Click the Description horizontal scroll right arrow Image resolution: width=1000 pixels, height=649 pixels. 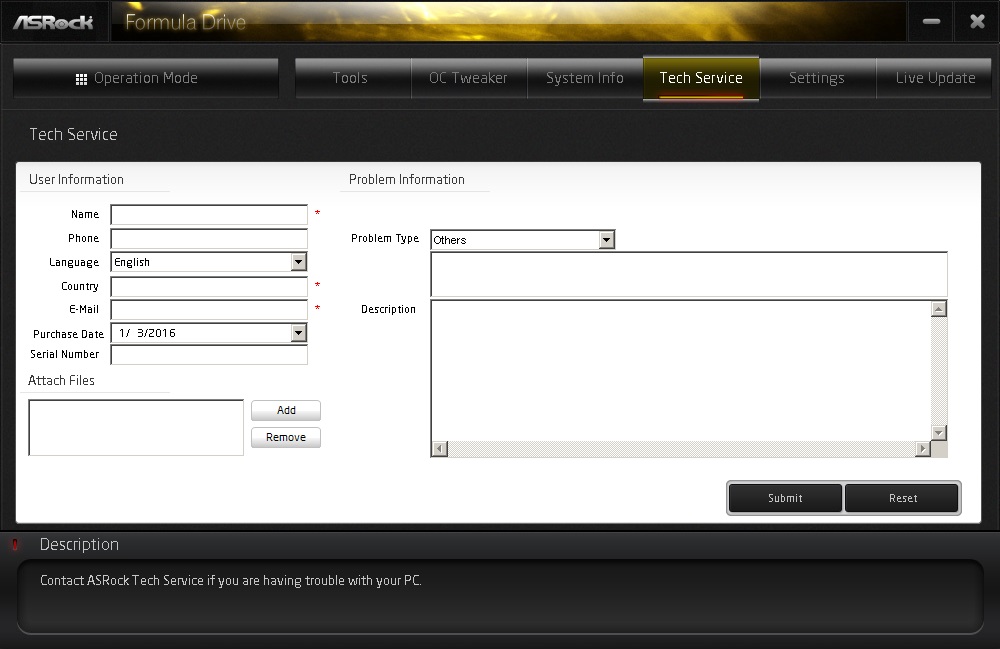(923, 449)
